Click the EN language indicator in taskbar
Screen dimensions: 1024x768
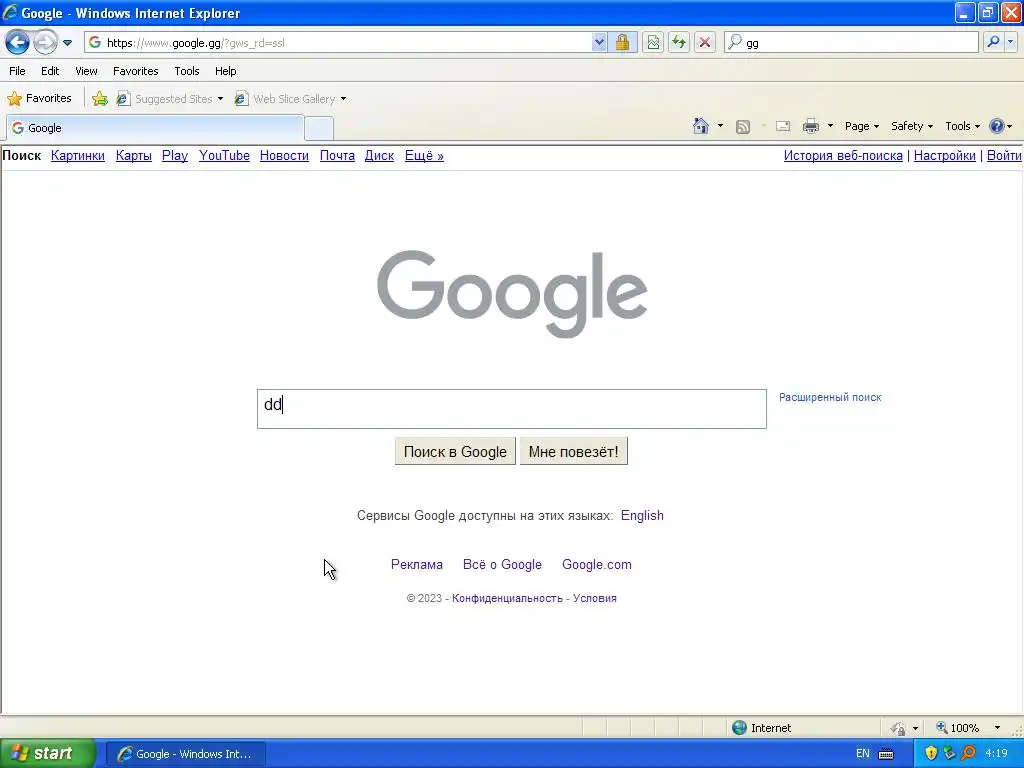pos(863,754)
